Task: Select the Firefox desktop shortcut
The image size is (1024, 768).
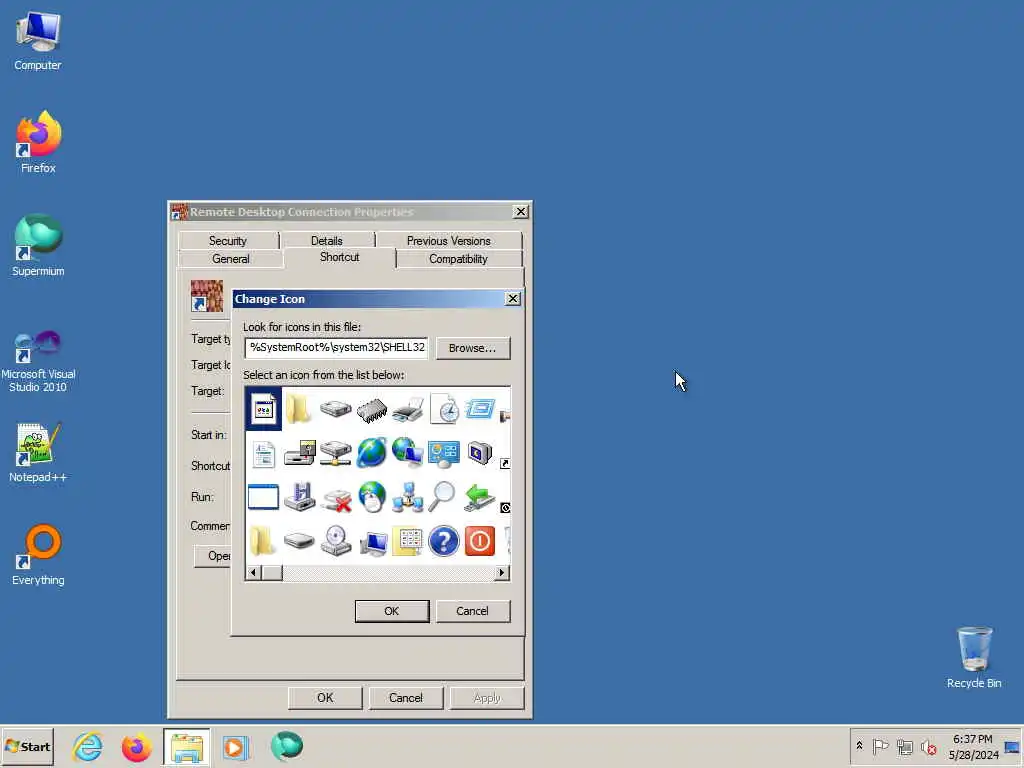Action: 38,142
